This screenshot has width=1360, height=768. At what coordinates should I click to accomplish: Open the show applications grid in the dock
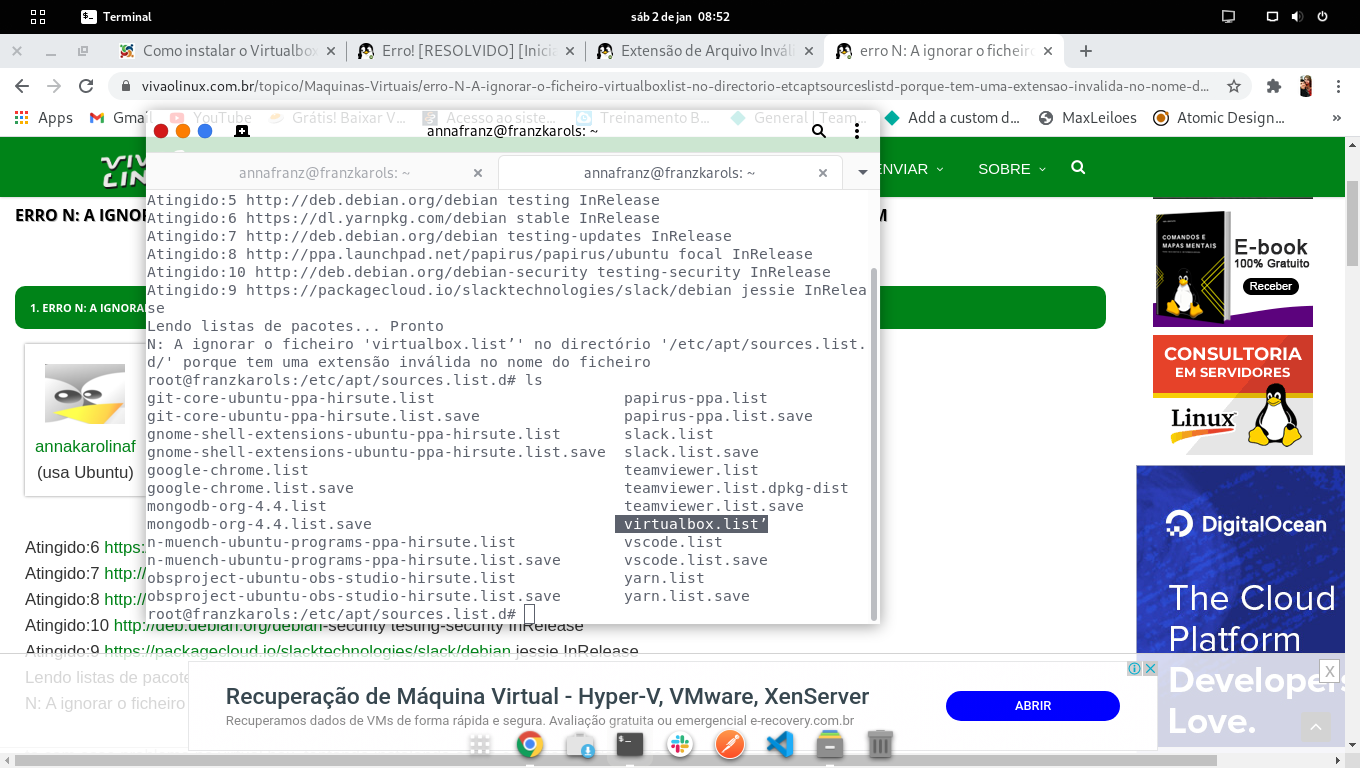pyautogui.click(x=480, y=744)
